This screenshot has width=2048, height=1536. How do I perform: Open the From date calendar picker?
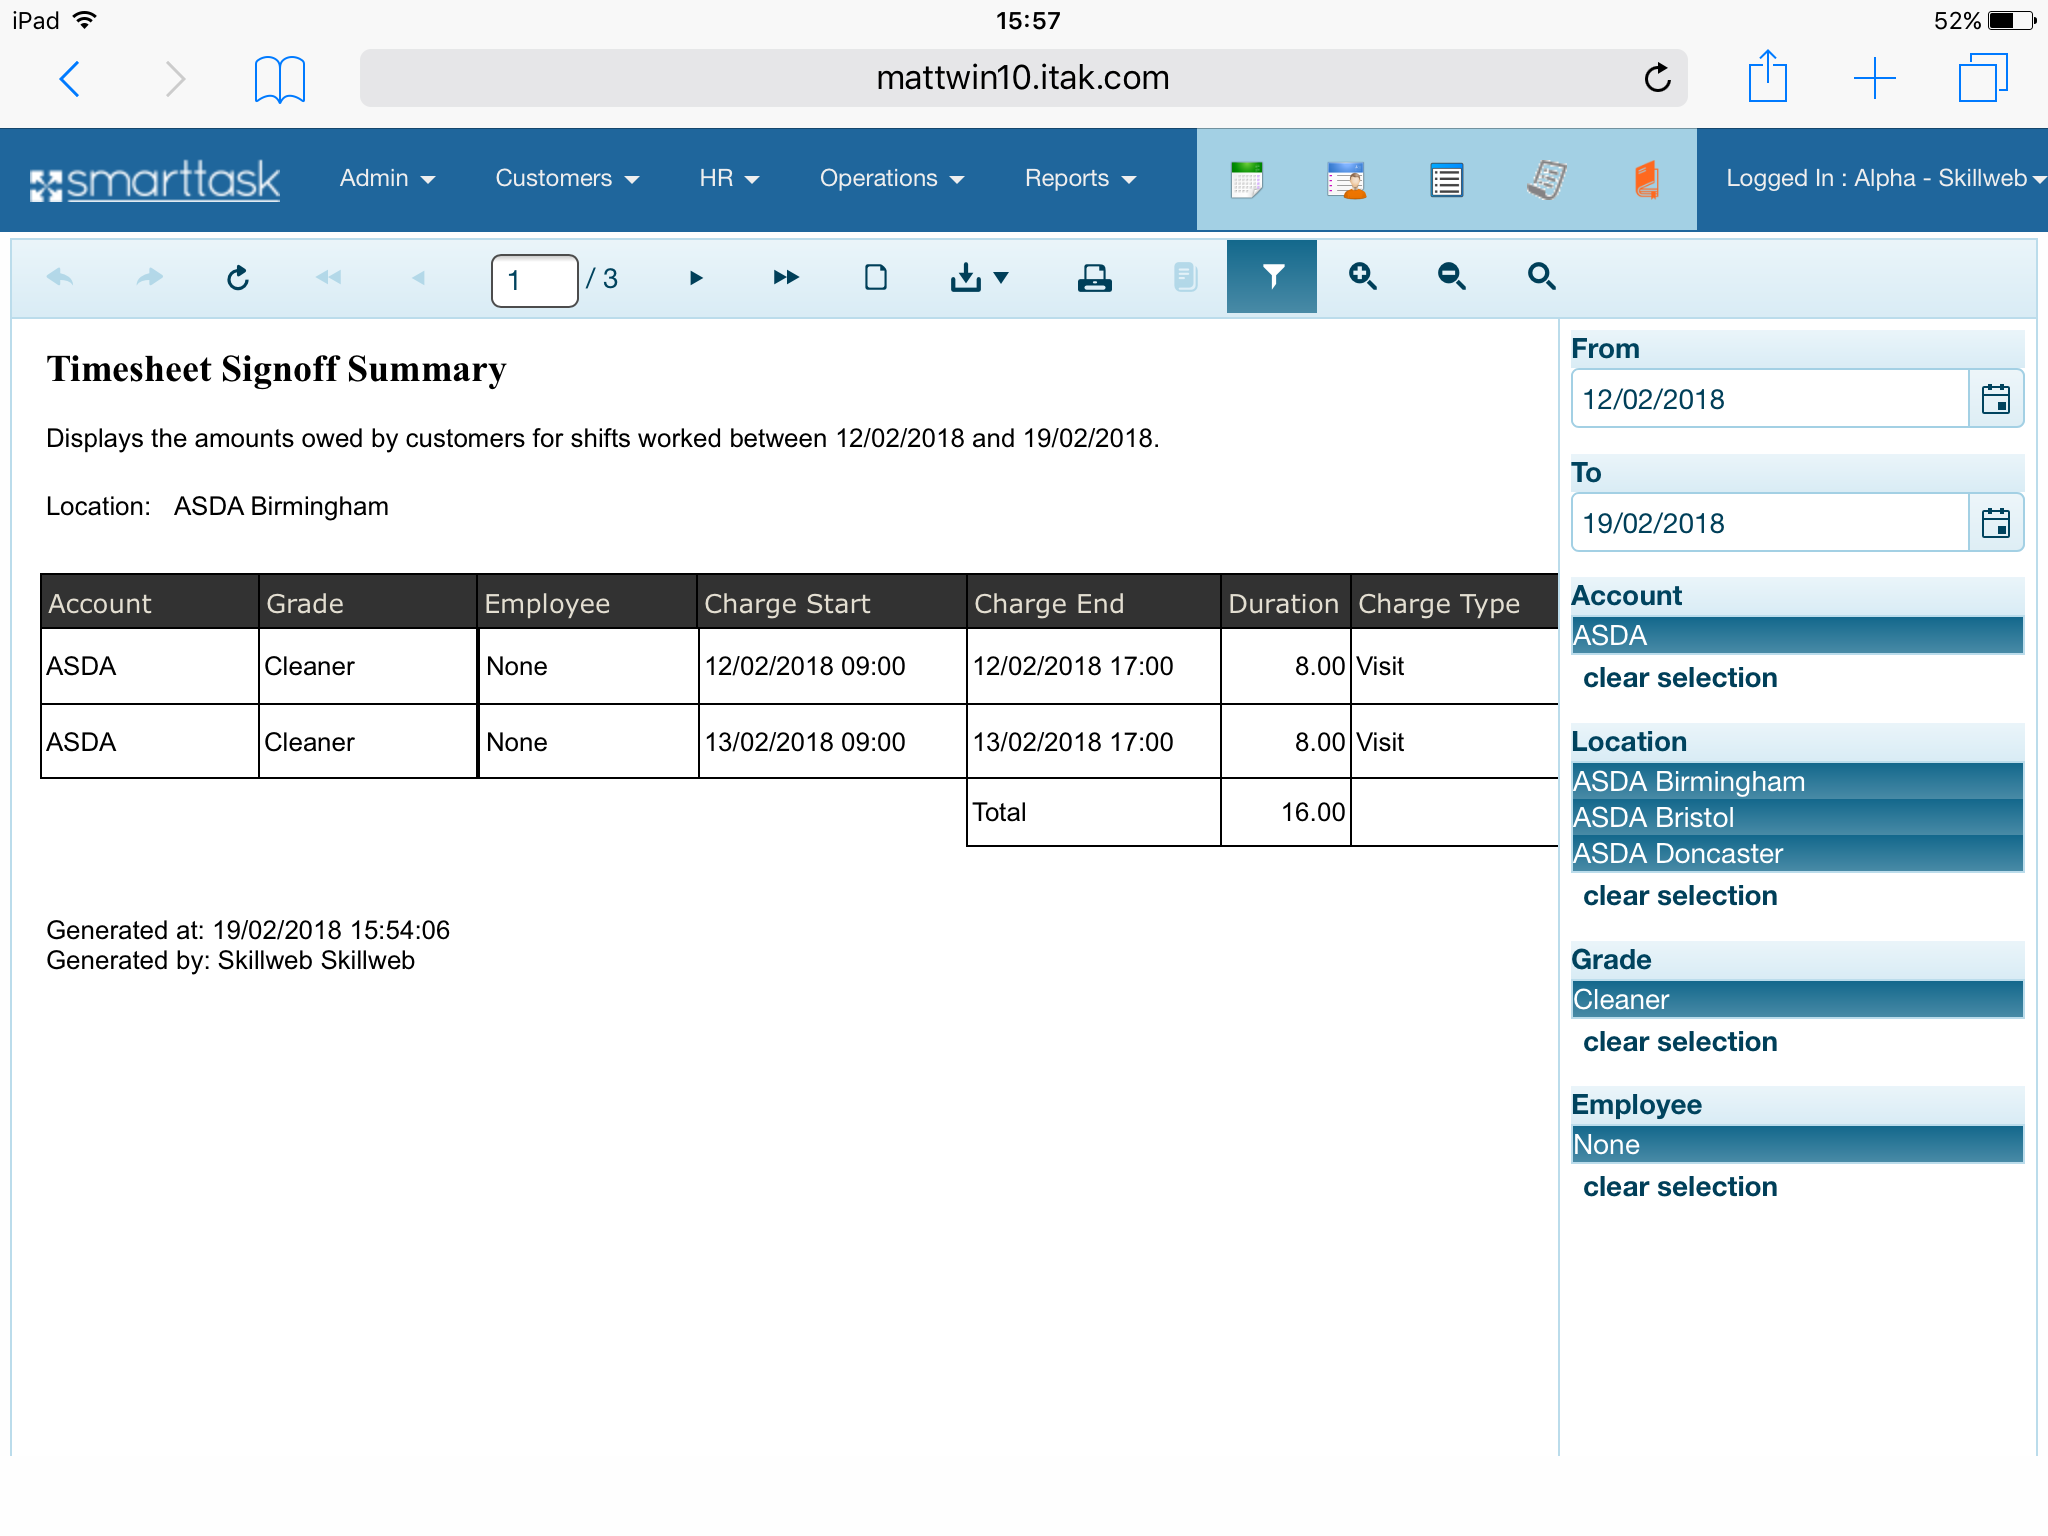1995,399
